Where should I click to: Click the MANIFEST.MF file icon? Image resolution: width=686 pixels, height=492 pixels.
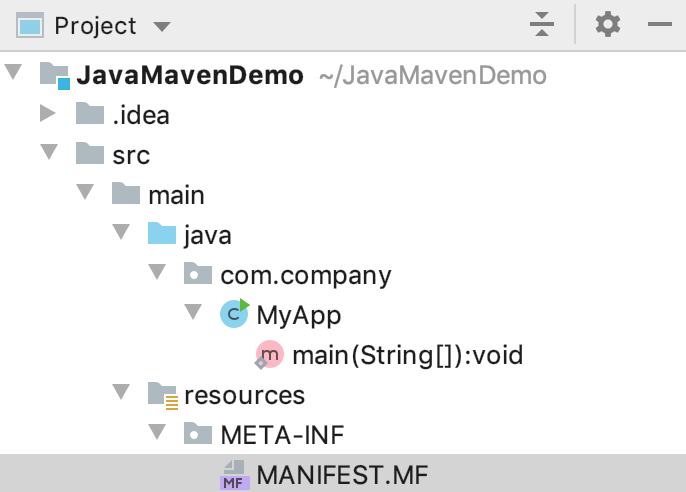[x=233, y=475]
